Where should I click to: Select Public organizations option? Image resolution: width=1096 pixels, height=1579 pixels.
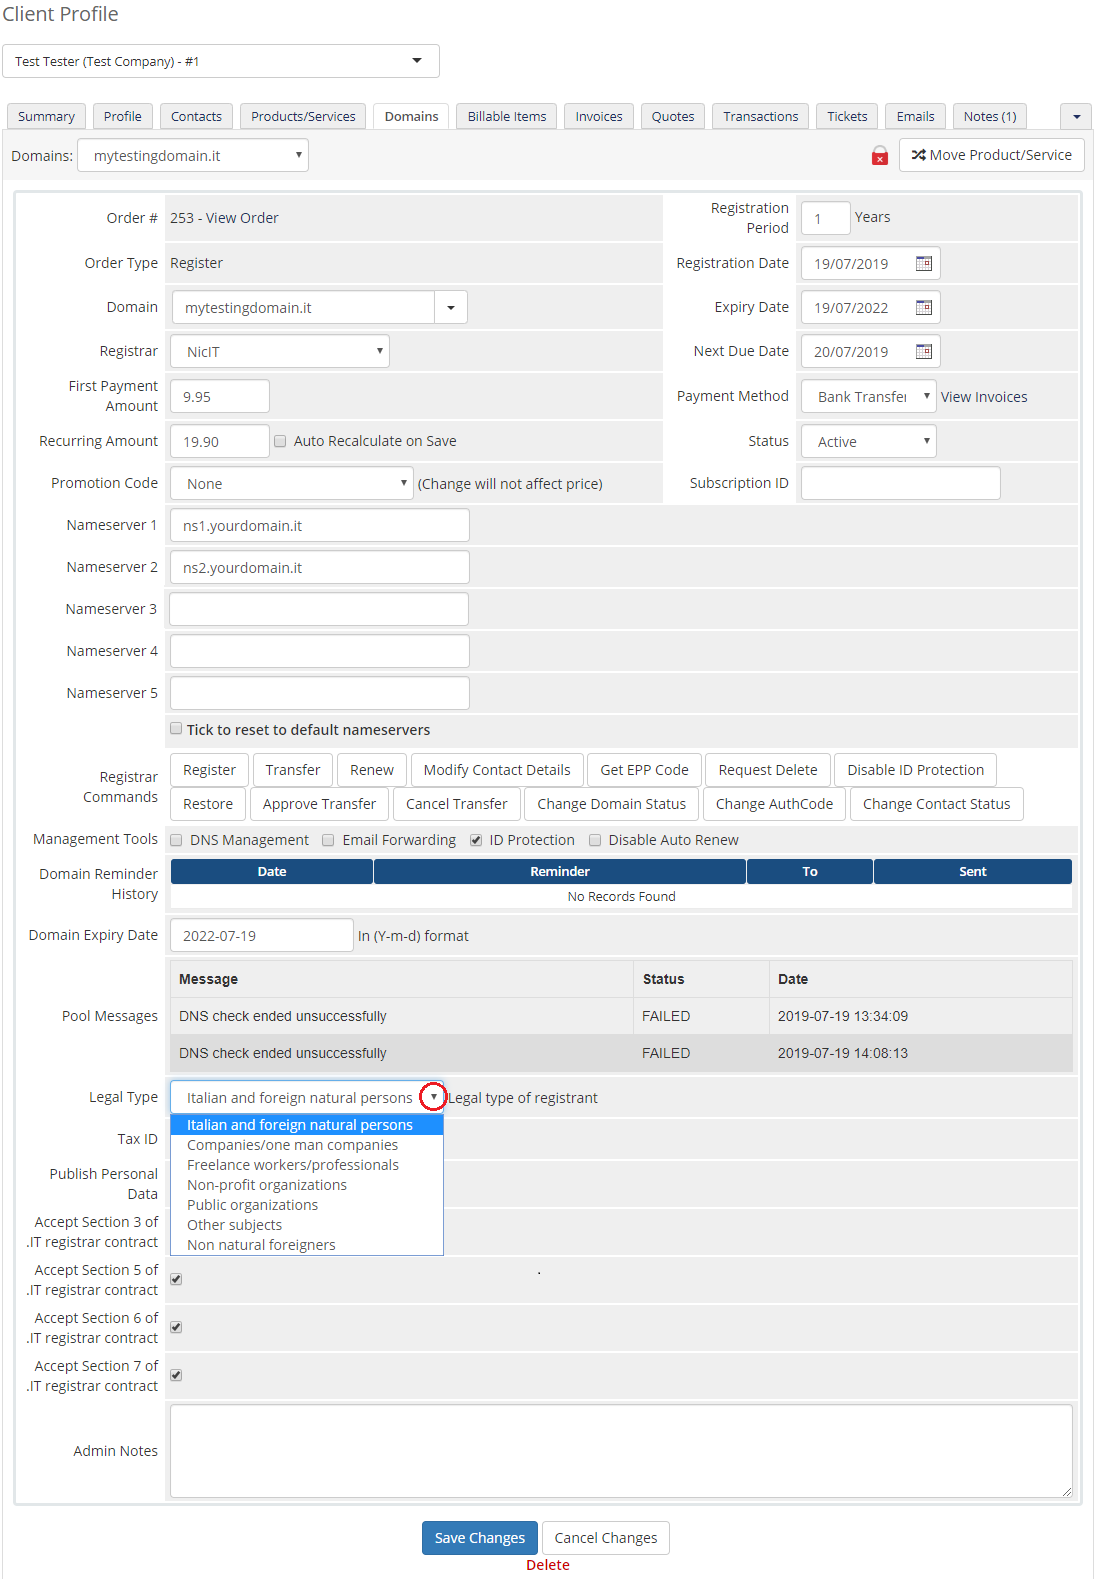(307, 1205)
